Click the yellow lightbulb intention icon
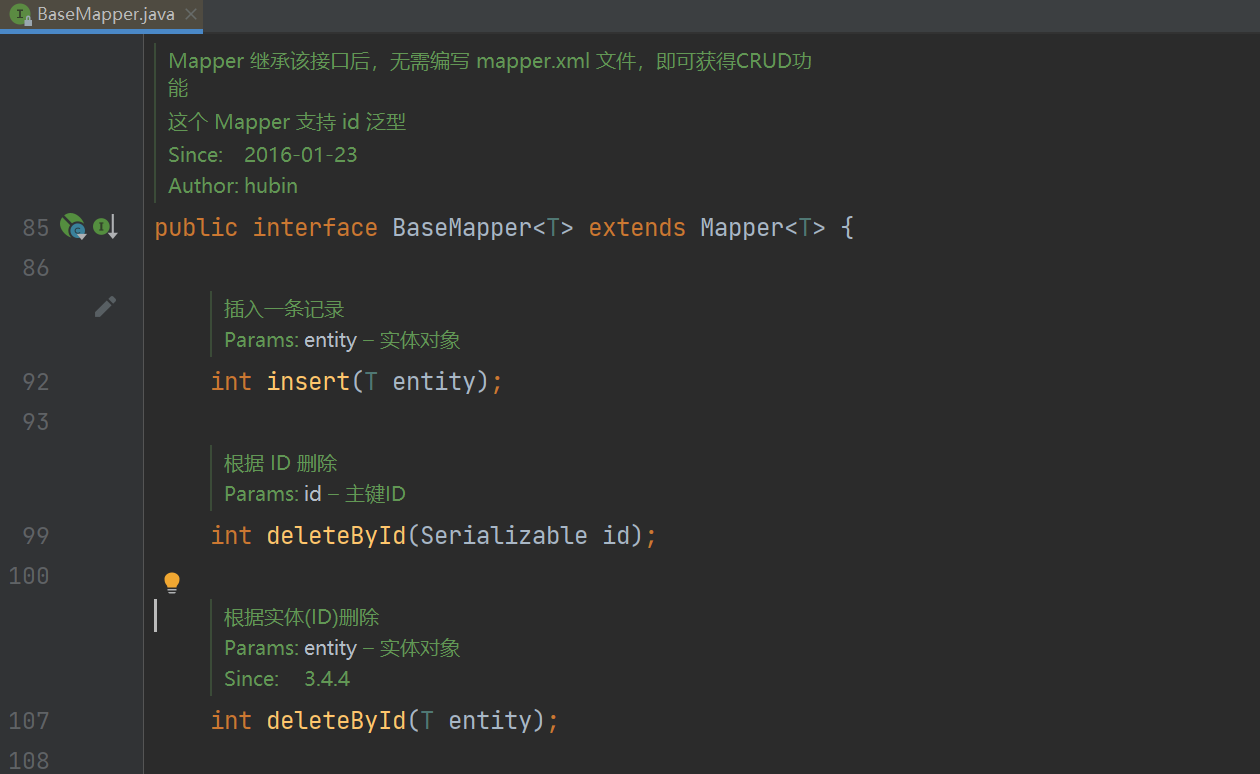Screen dimensions: 1260x774 coord(172,583)
